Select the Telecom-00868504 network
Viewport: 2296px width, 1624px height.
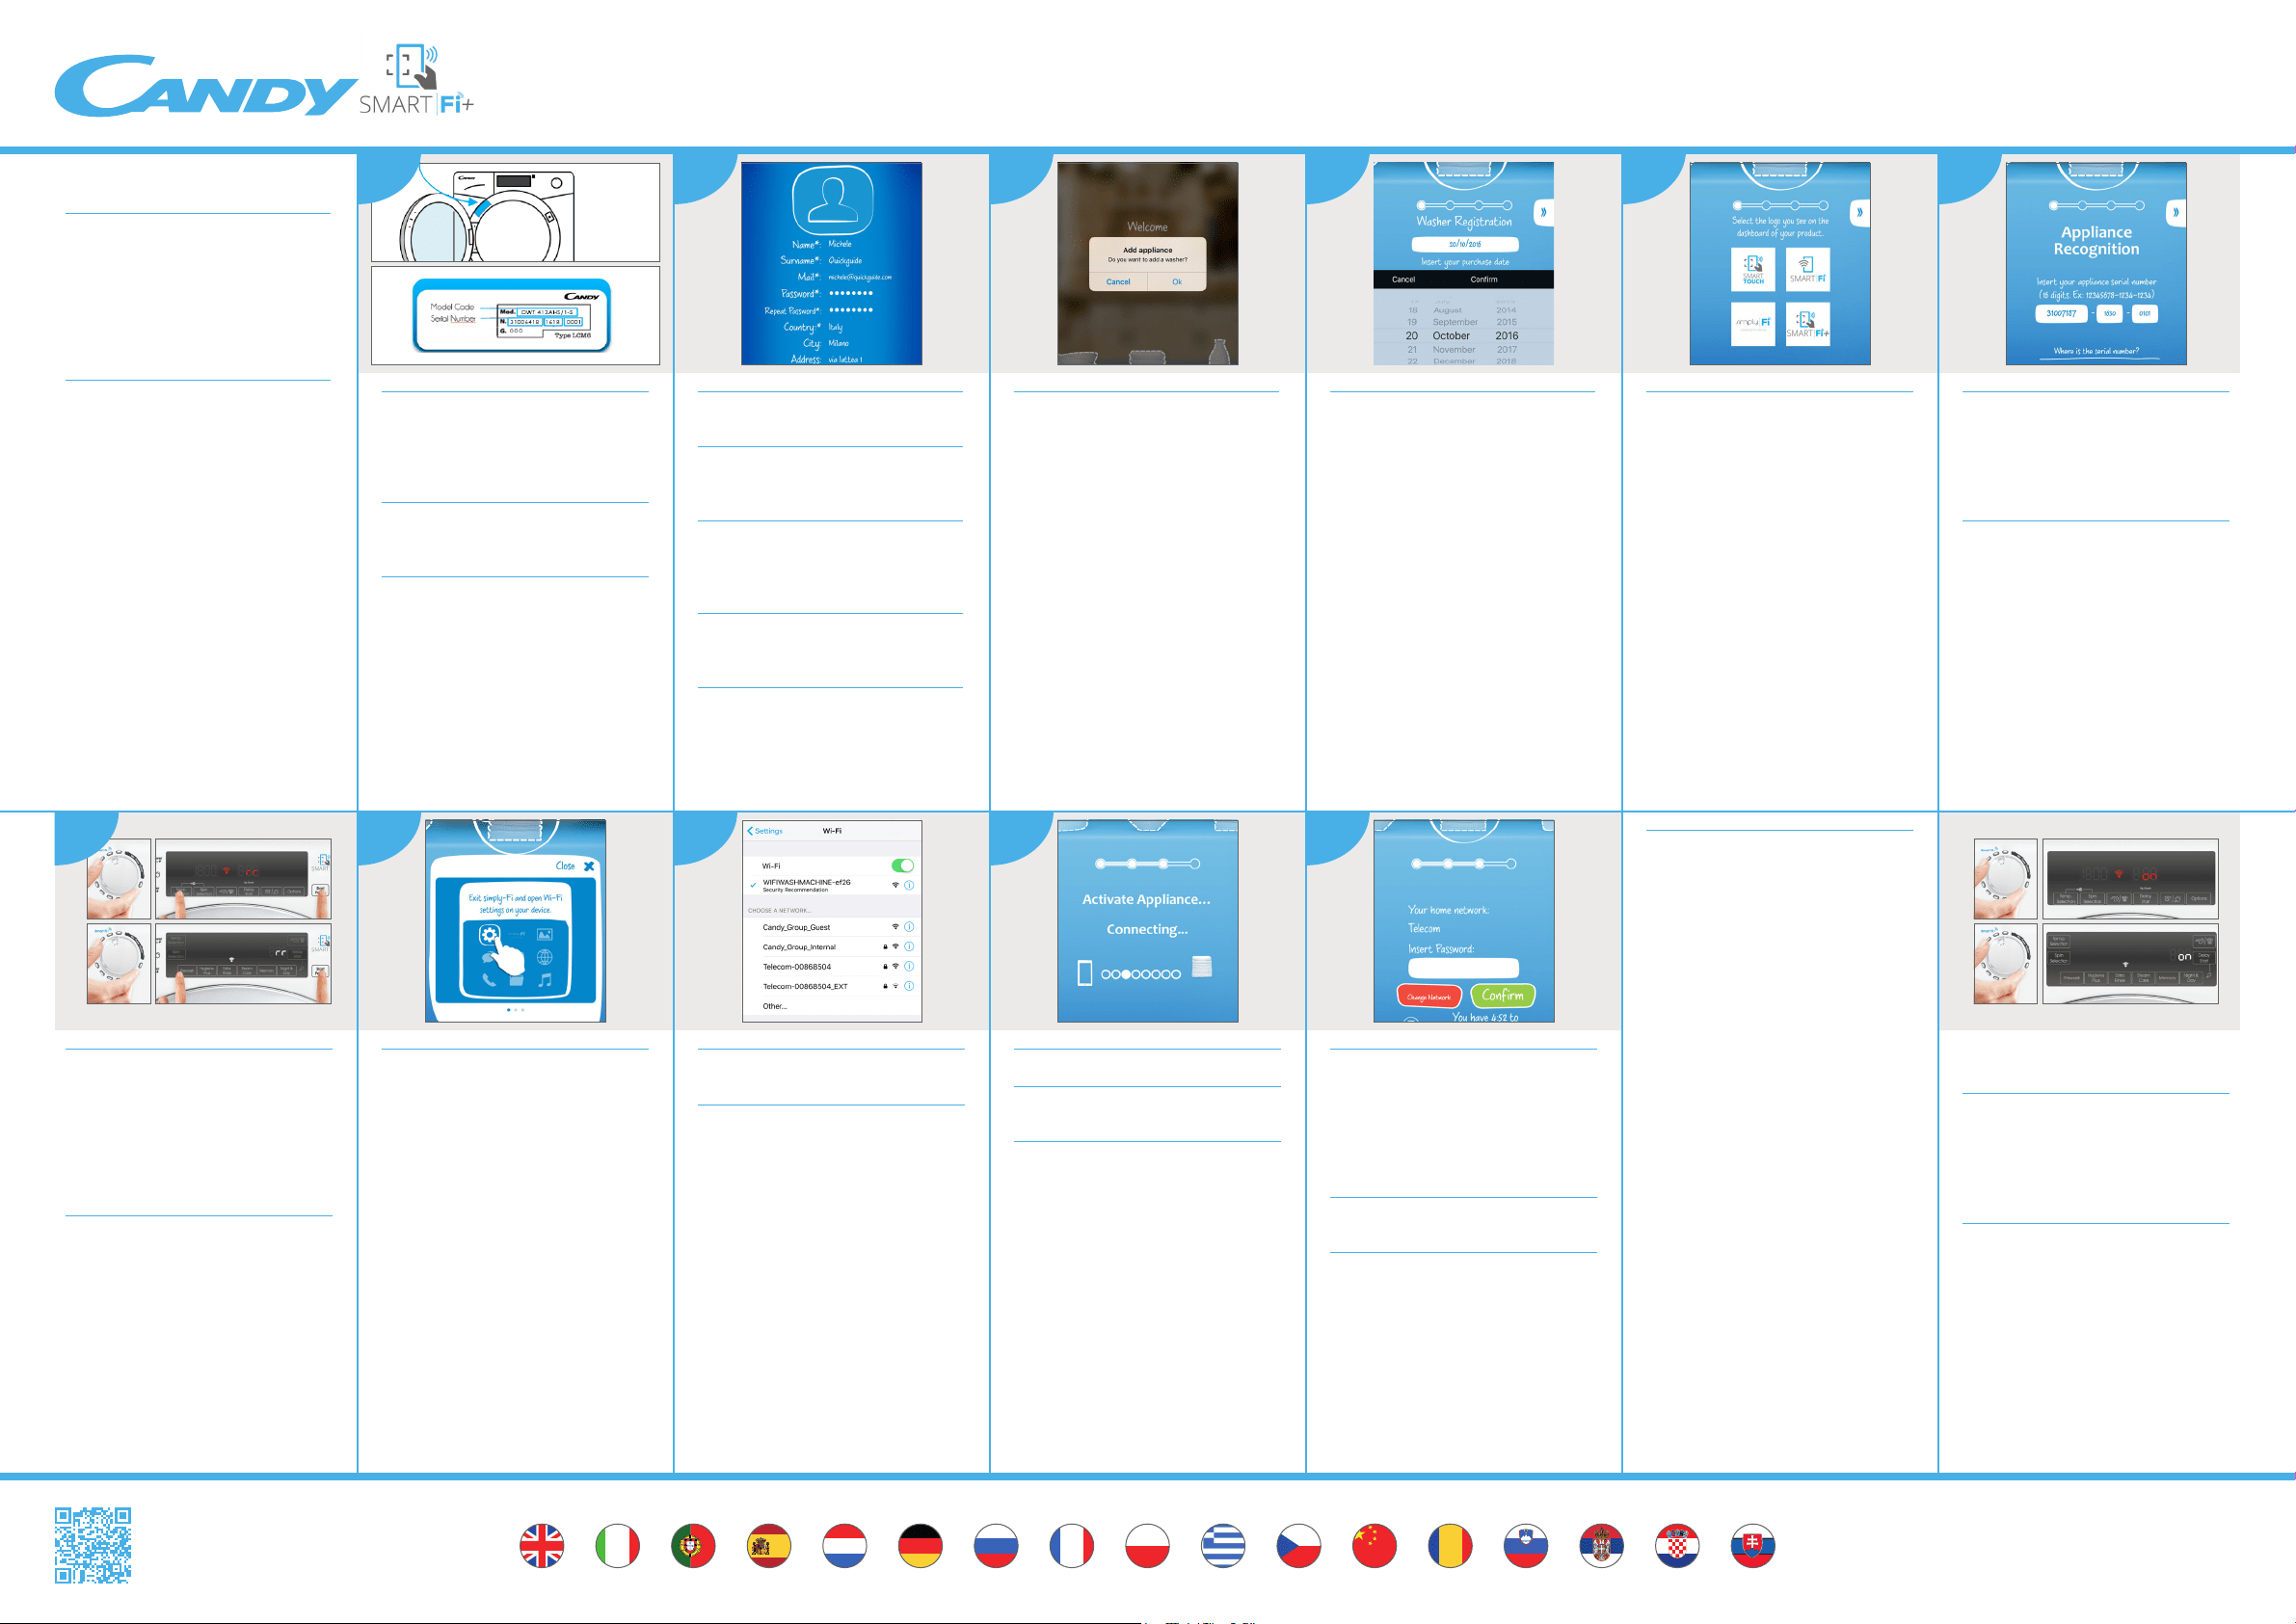point(832,967)
